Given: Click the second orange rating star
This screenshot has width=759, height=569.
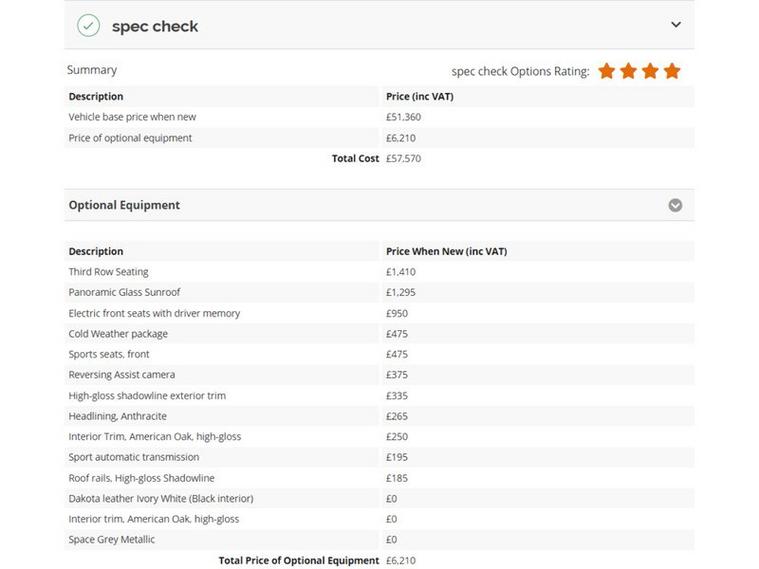Looking at the screenshot, I should coord(628,71).
